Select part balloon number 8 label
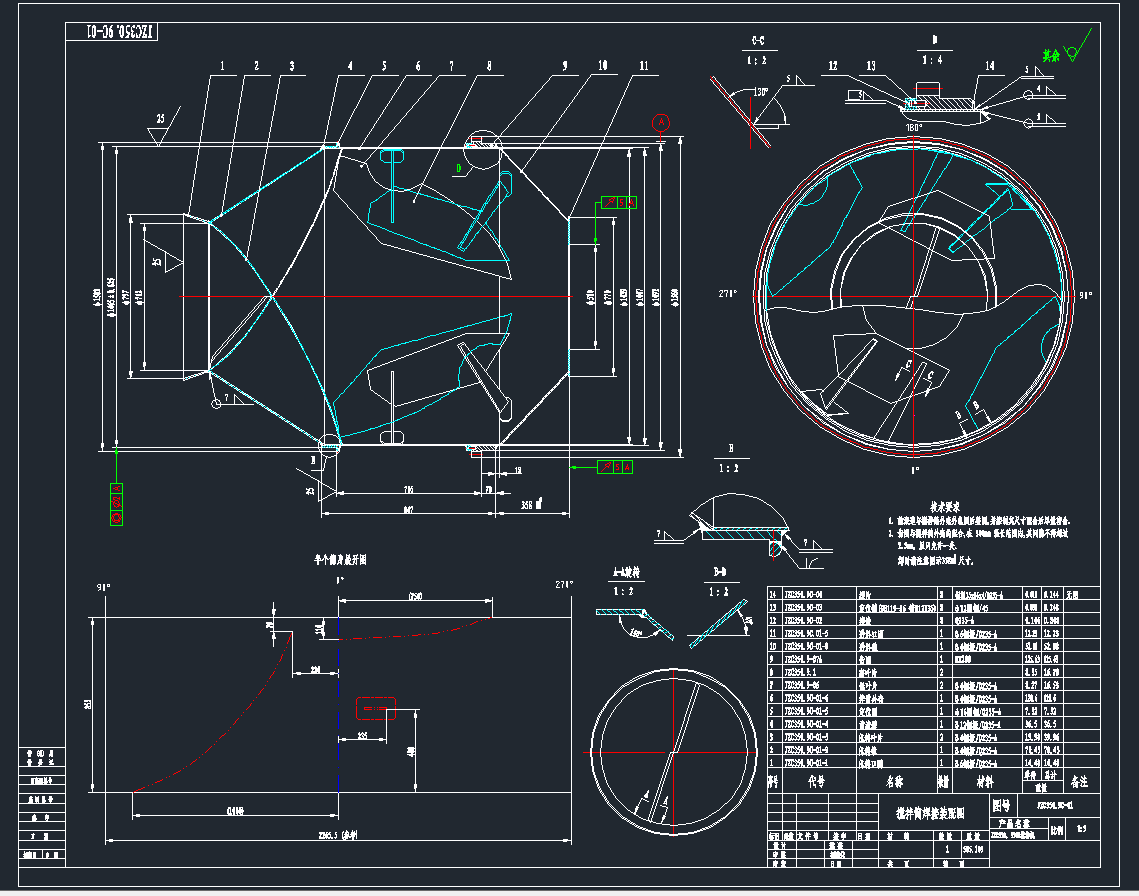 (489, 66)
